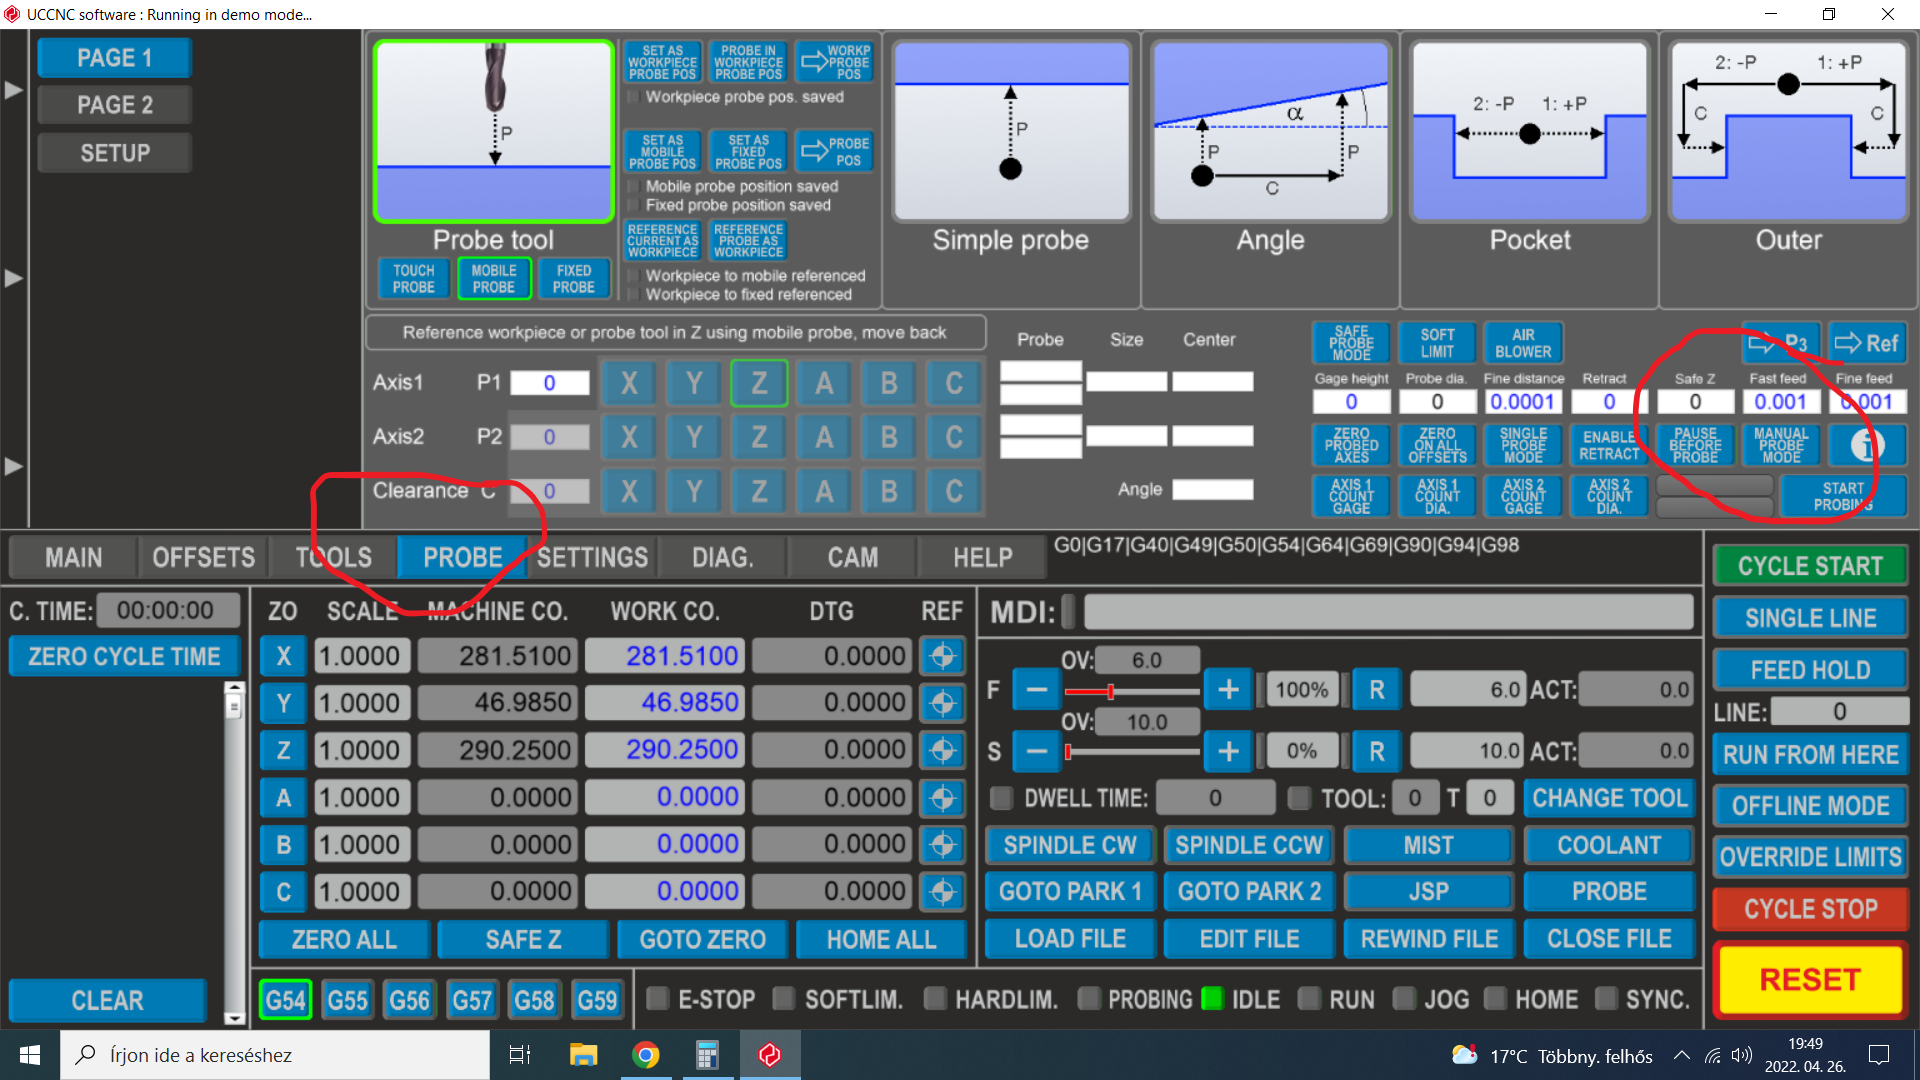Expand the middle left side panel arrow
This screenshot has height=1080, width=1920.
click(x=13, y=278)
